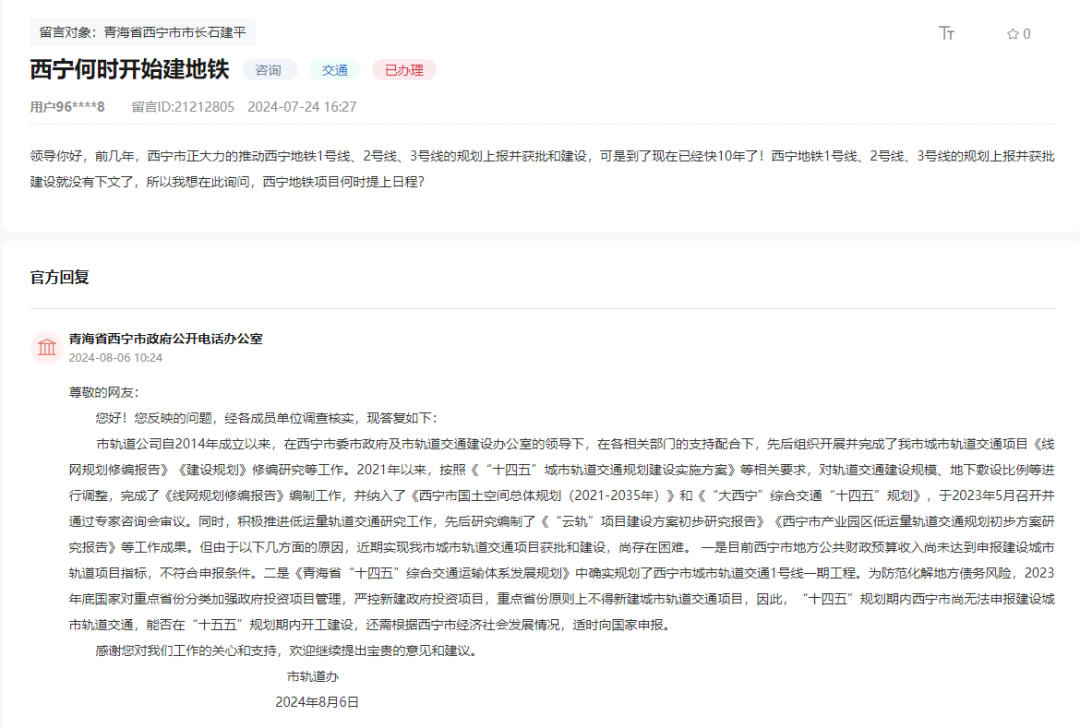Expand the 官方回复 section header
The image size is (1080, 728).
60,276
